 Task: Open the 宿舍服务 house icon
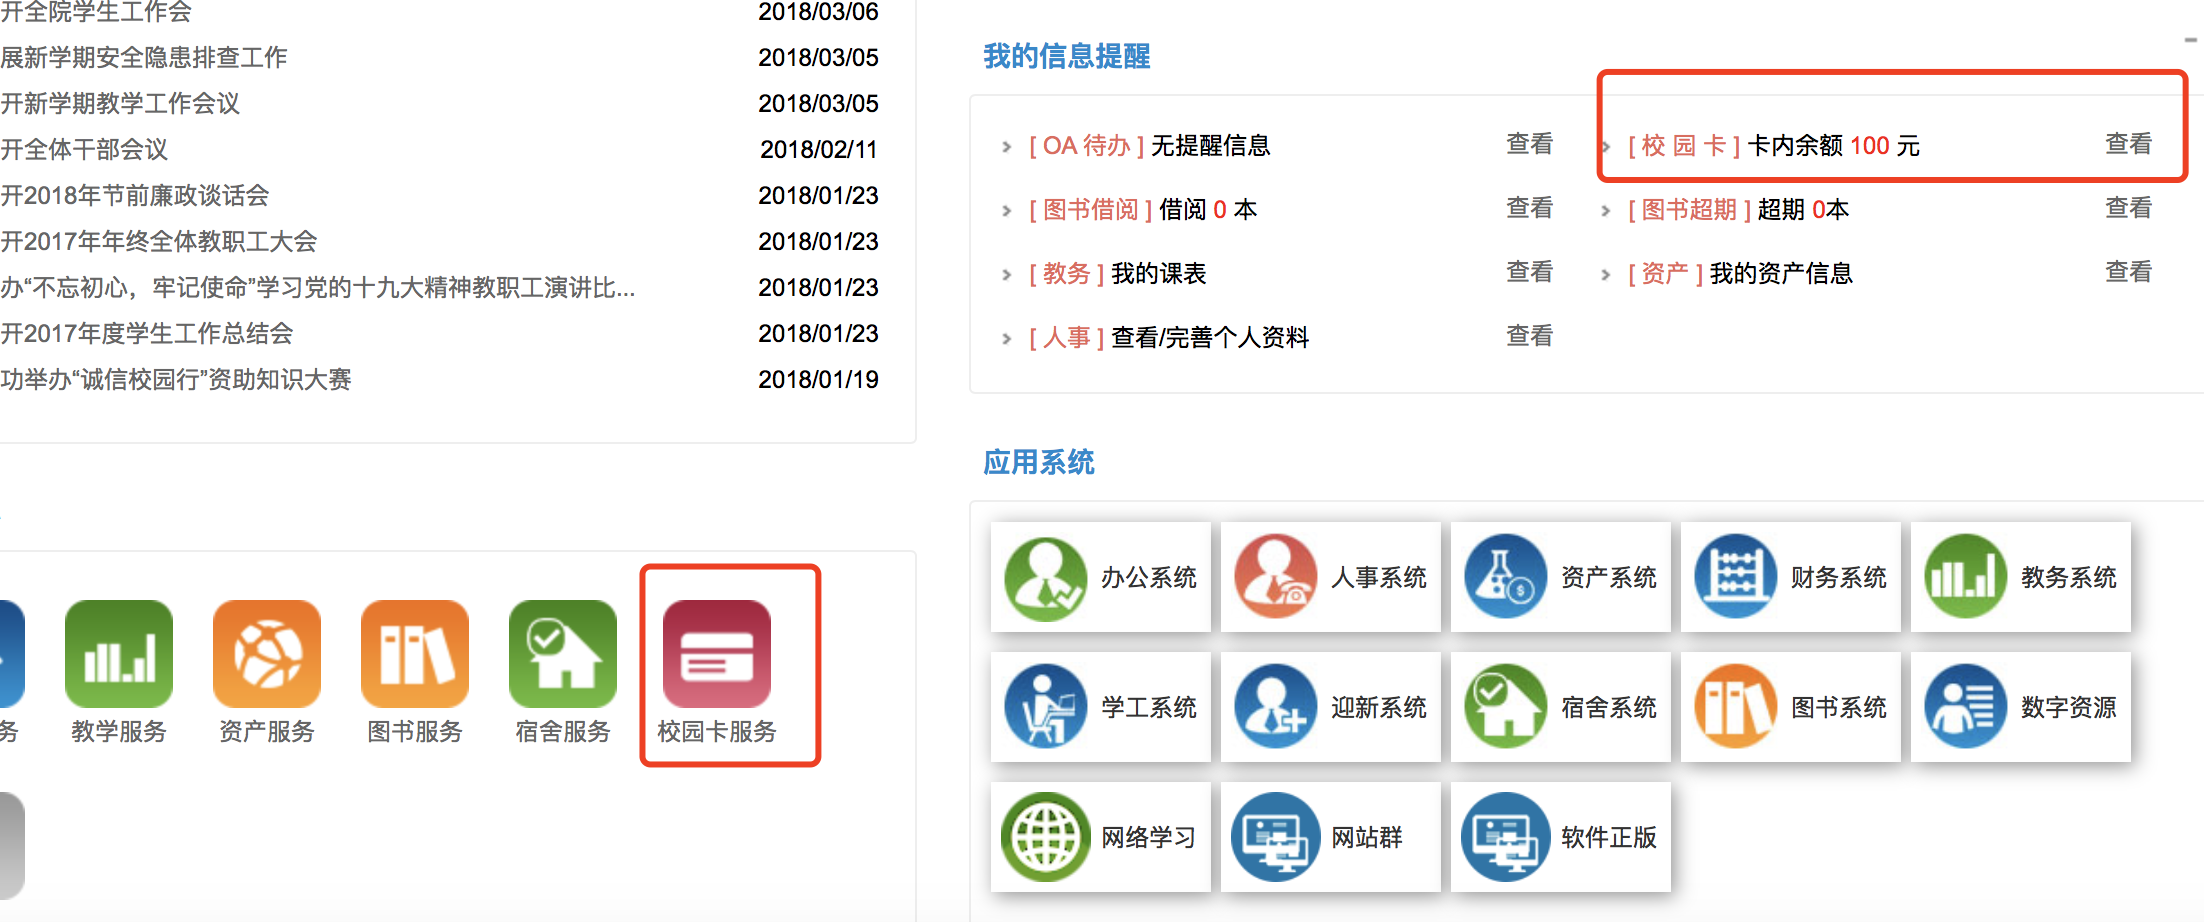pyautogui.click(x=563, y=654)
